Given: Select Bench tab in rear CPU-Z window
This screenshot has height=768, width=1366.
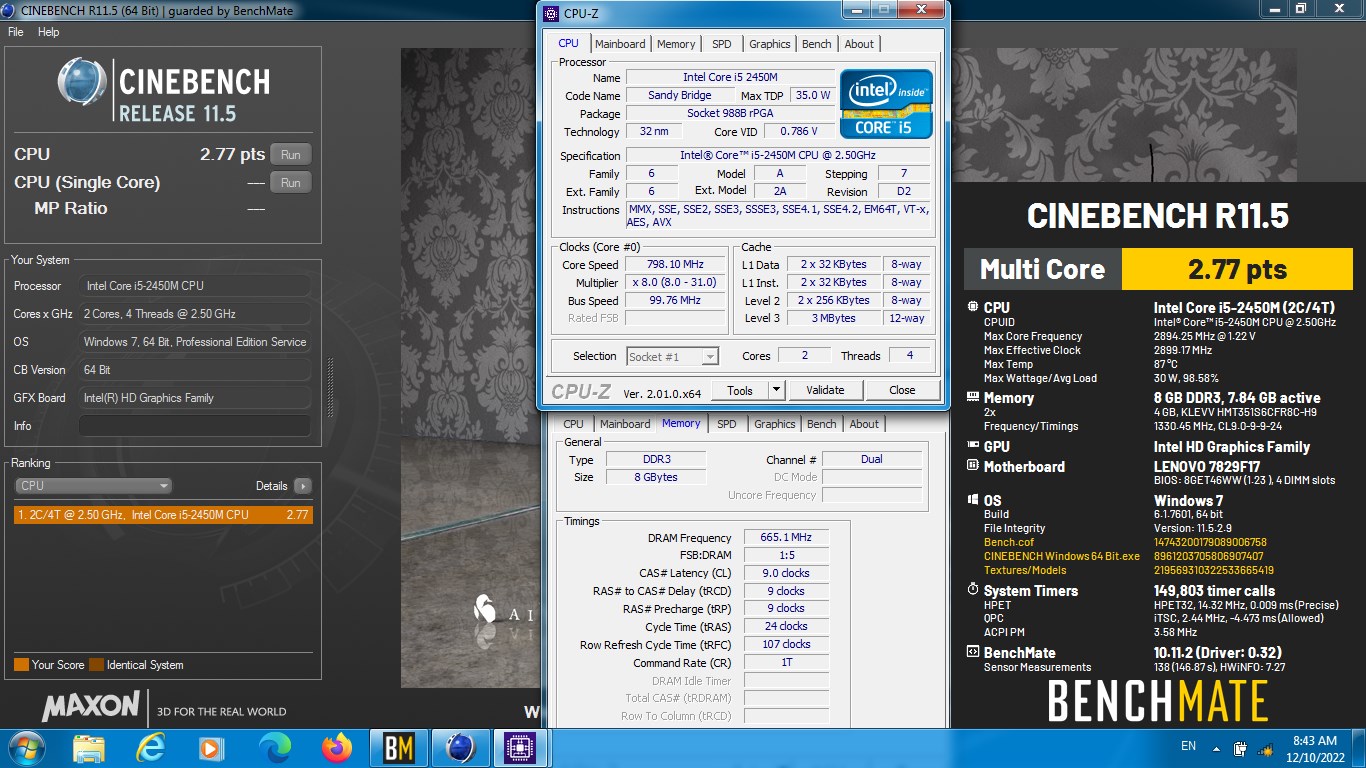Looking at the screenshot, I should click(x=822, y=424).
